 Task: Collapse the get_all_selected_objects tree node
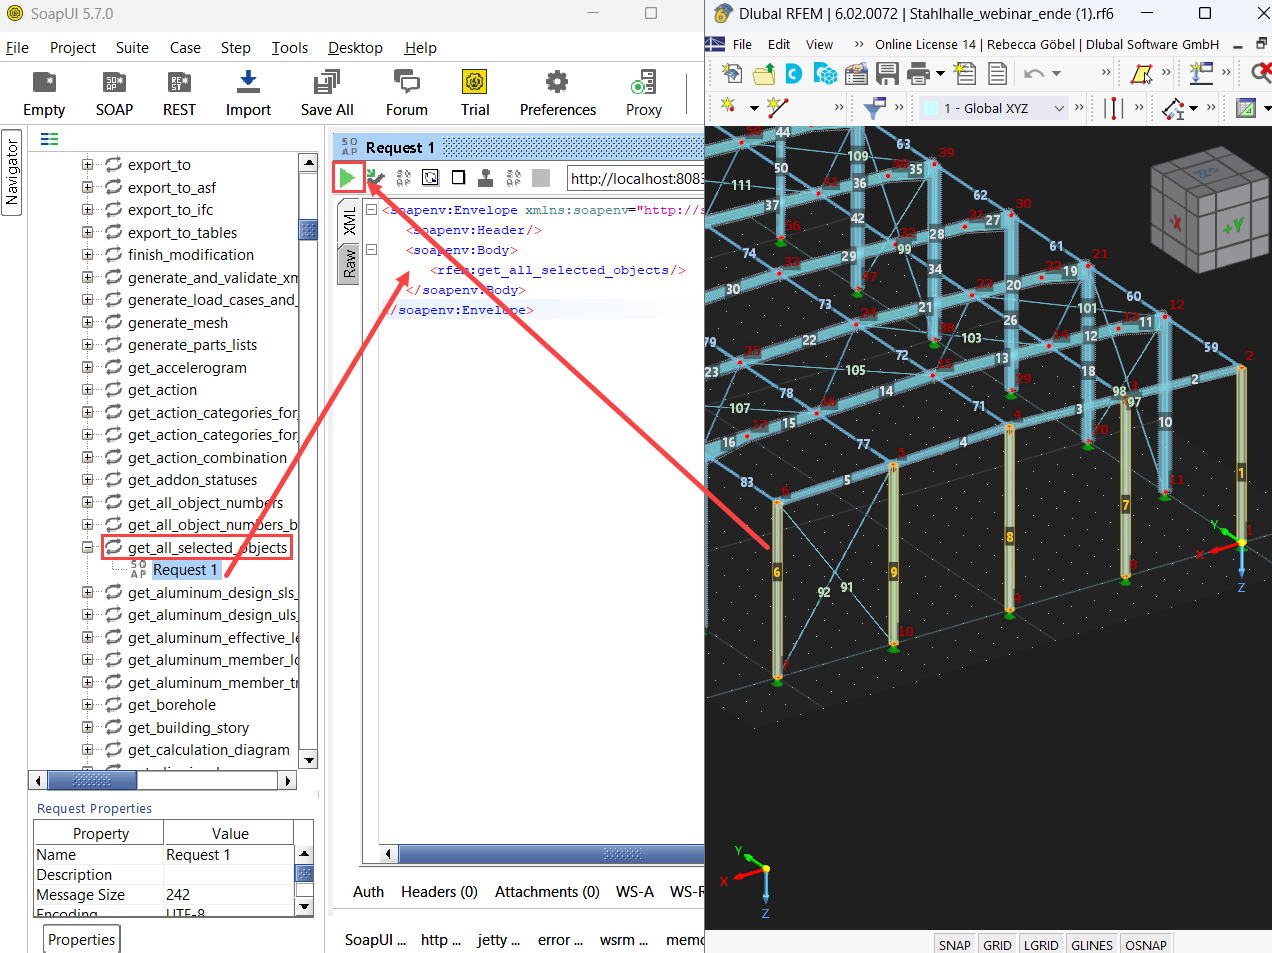(x=87, y=547)
